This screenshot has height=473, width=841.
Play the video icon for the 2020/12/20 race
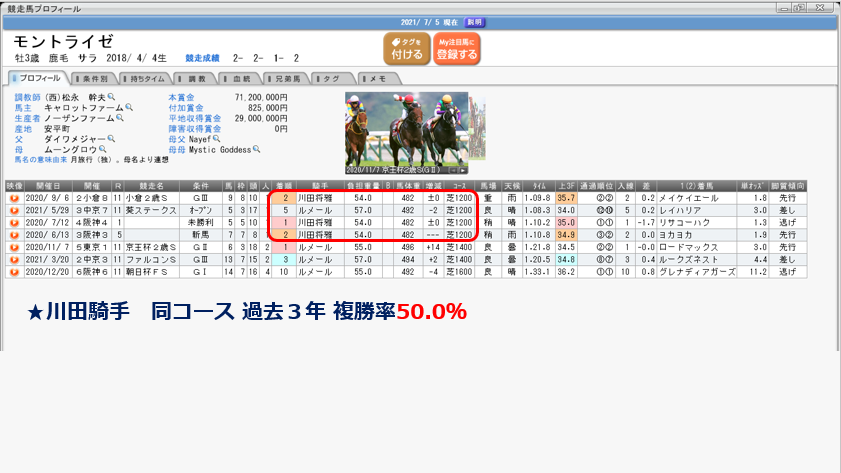pos(14,270)
